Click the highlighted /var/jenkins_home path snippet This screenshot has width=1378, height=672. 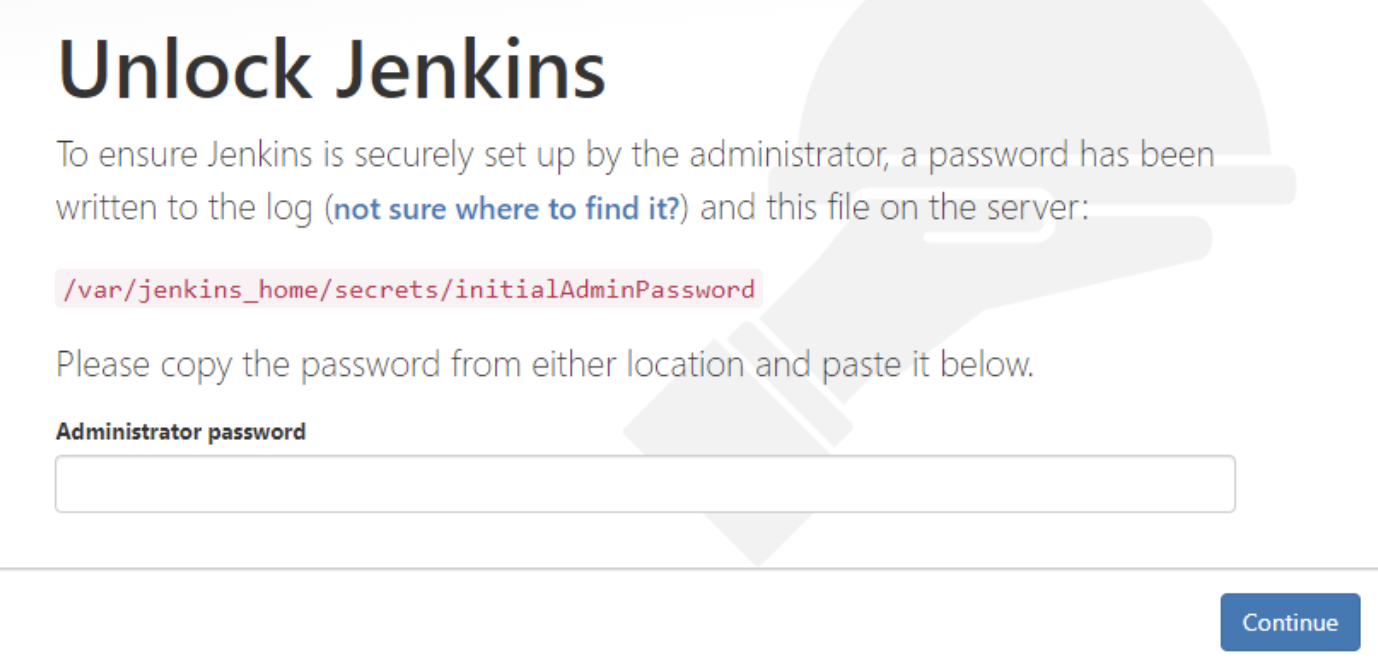[404, 289]
